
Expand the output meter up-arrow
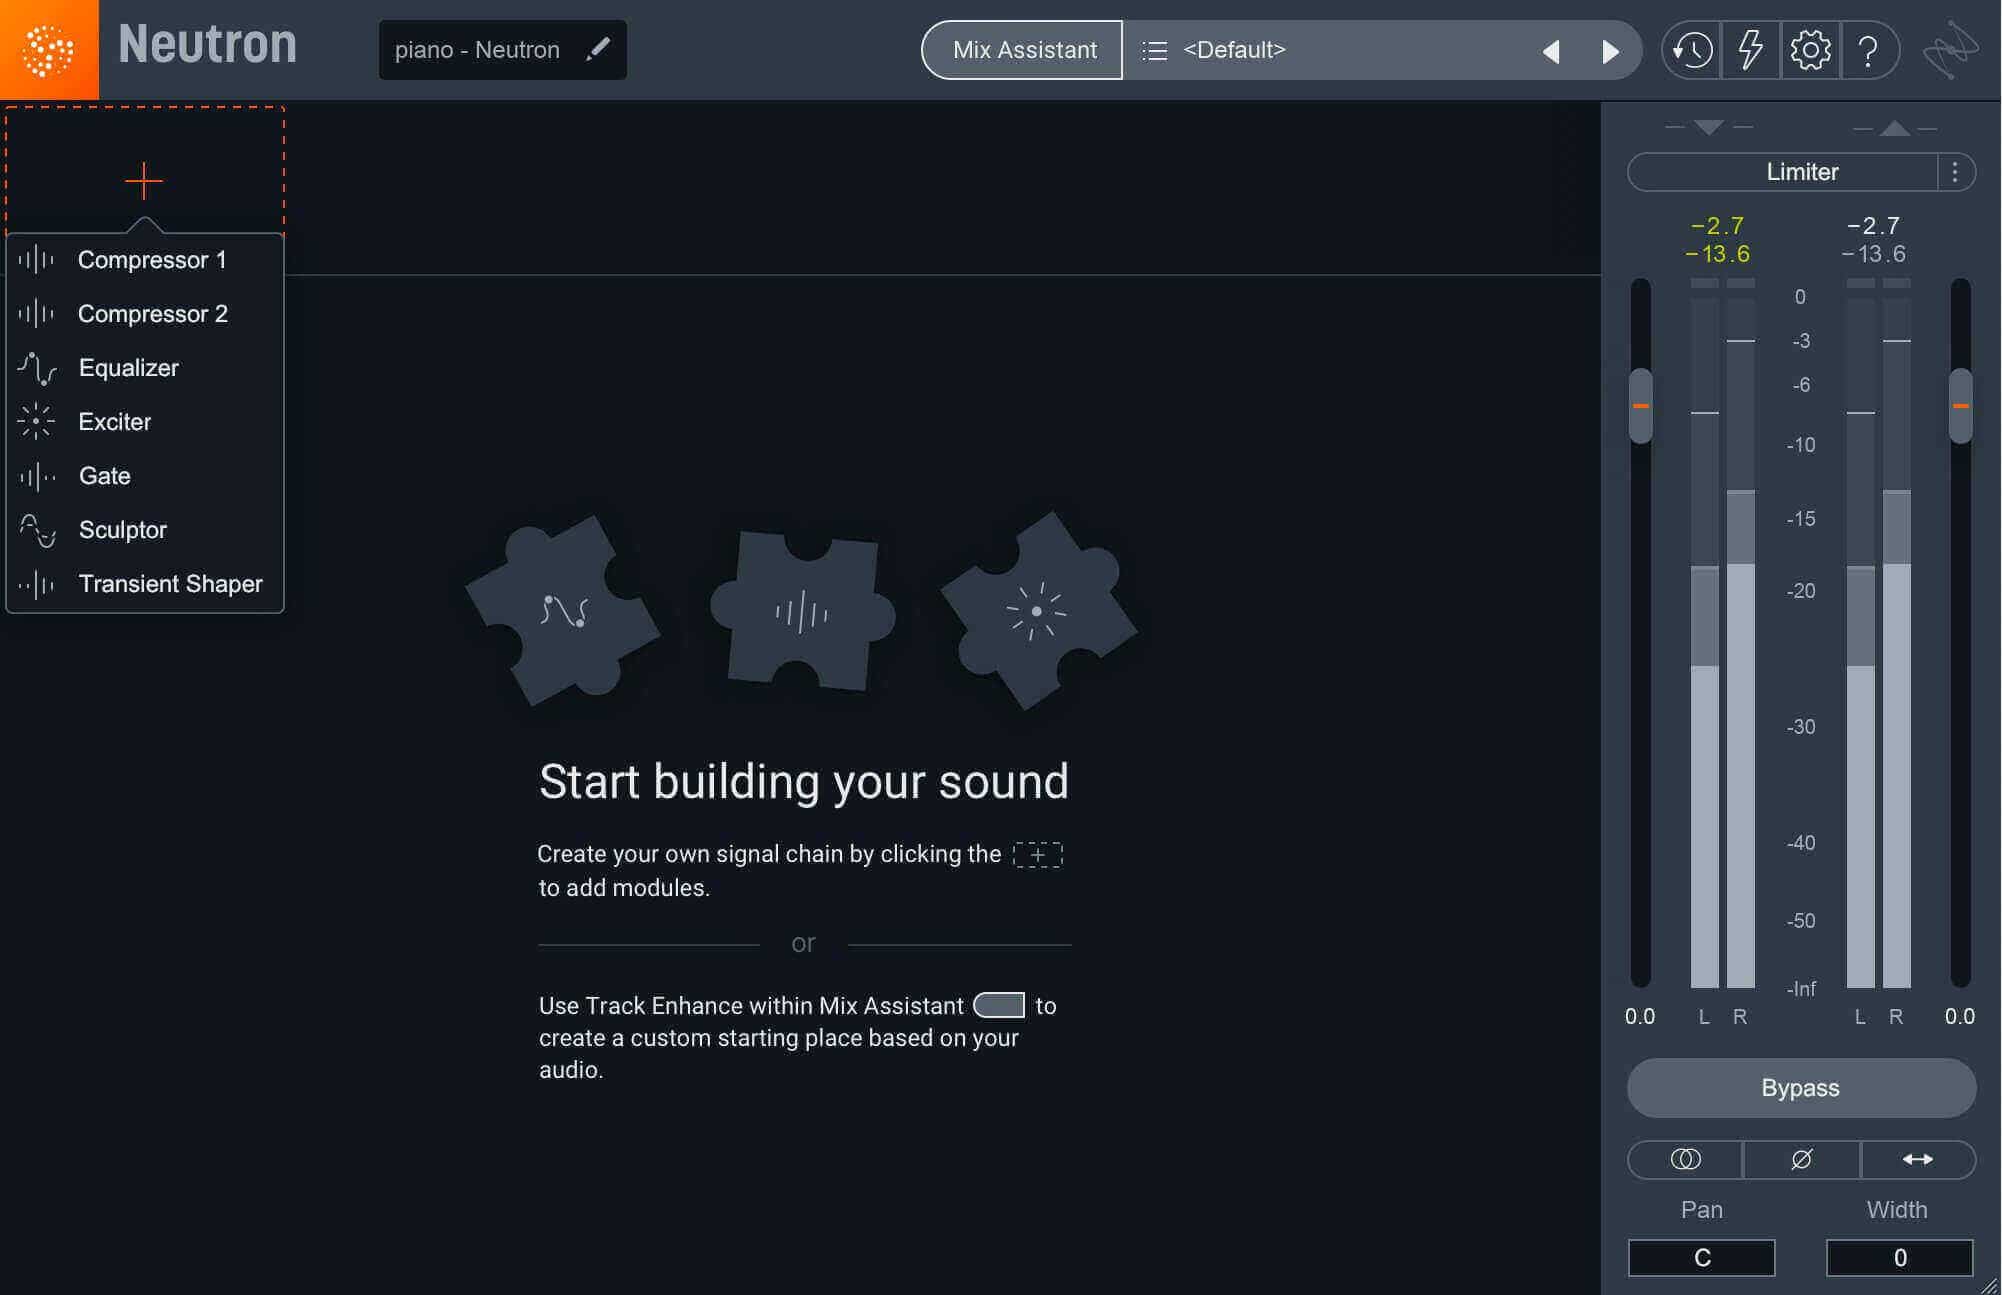pyautogui.click(x=1894, y=128)
